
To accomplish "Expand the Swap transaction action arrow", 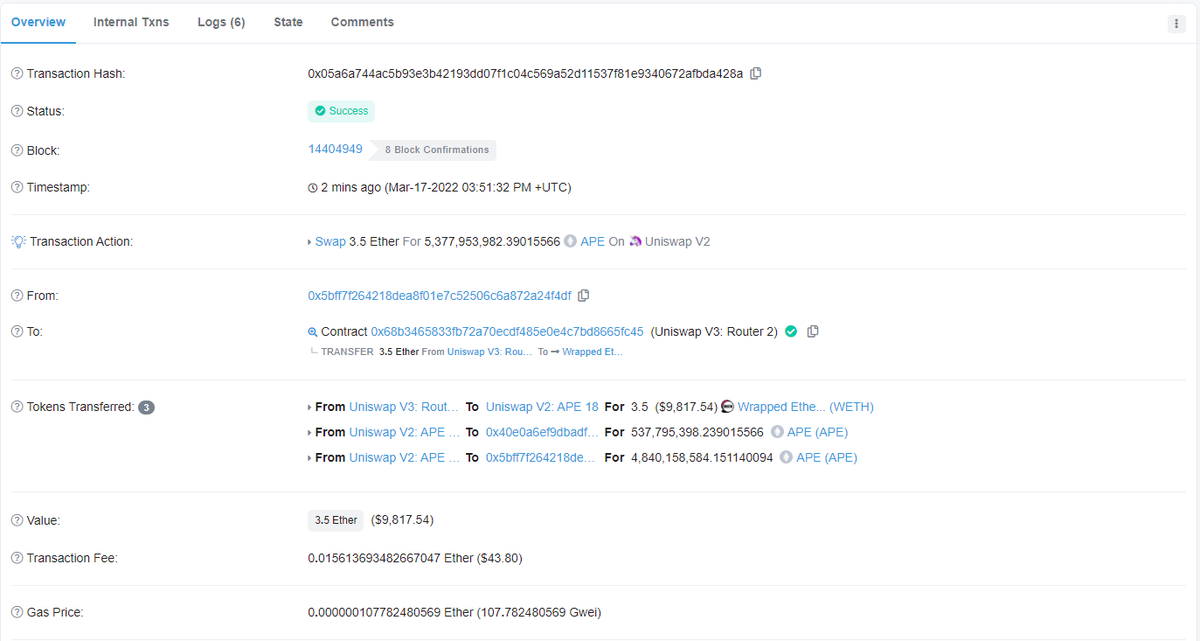I will coord(310,242).
